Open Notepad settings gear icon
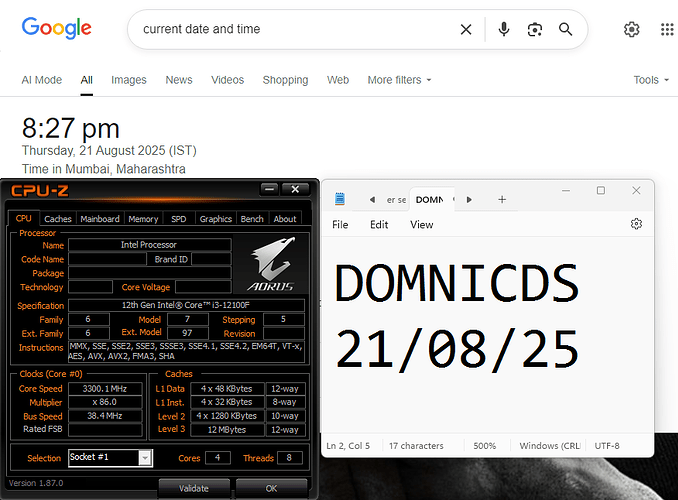The height and width of the screenshot is (500, 678). 636,224
